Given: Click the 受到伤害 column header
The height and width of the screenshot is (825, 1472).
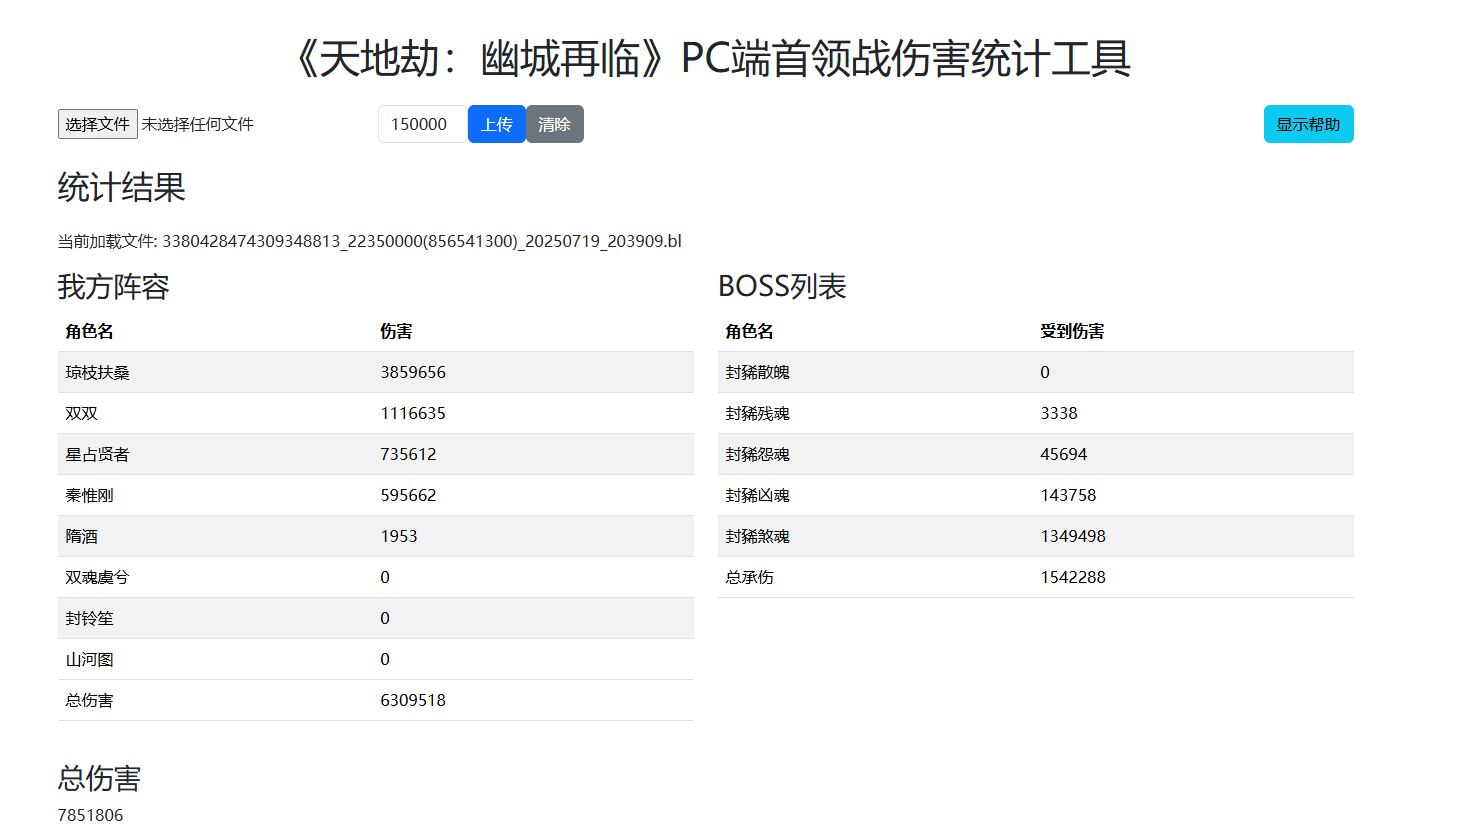Looking at the screenshot, I should (1072, 331).
